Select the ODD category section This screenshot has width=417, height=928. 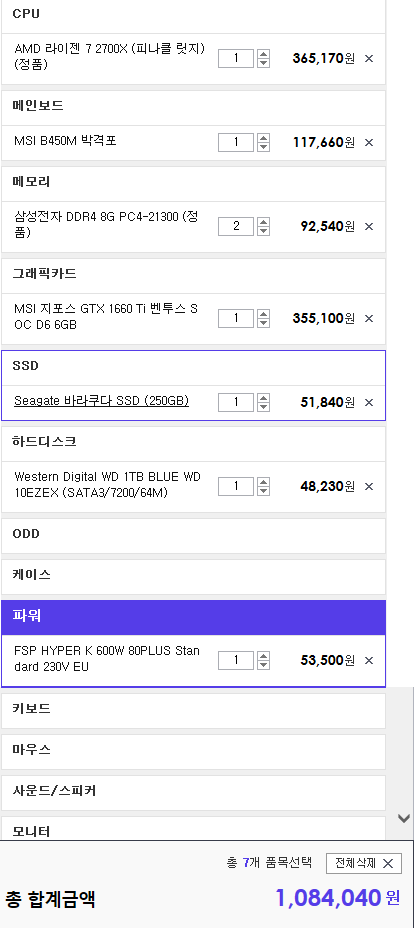pyautogui.click(x=193, y=536)
